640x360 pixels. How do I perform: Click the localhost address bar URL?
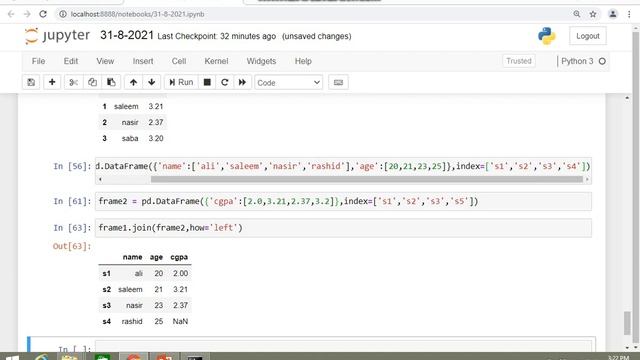tap(137, 14)
